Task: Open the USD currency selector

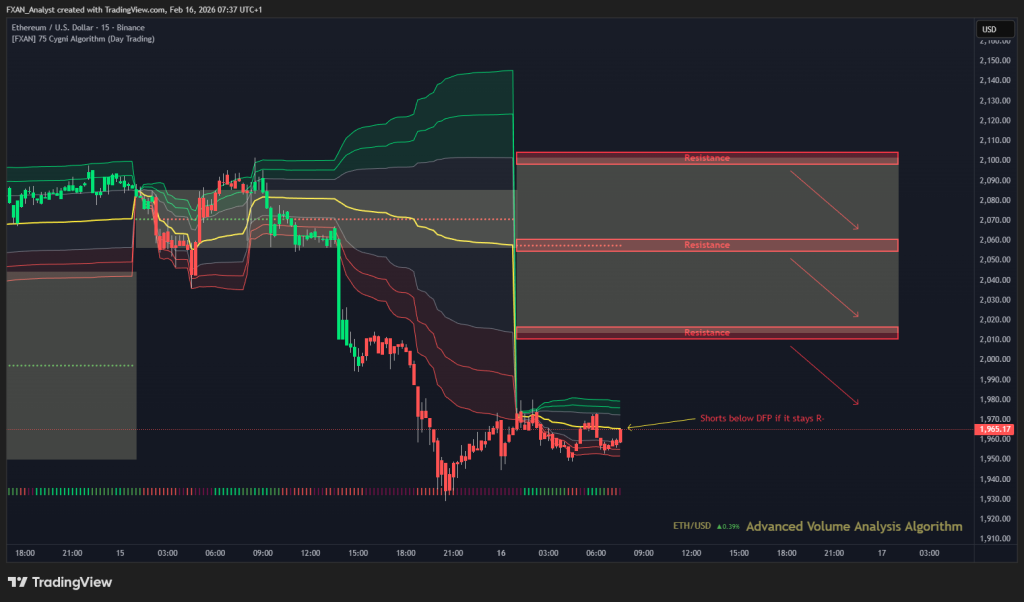Action: tap(989, 29)
